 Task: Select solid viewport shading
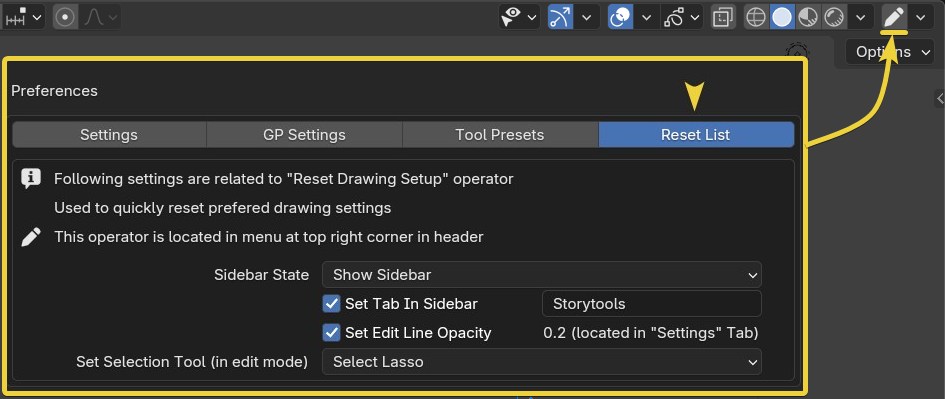coord(782,17)
